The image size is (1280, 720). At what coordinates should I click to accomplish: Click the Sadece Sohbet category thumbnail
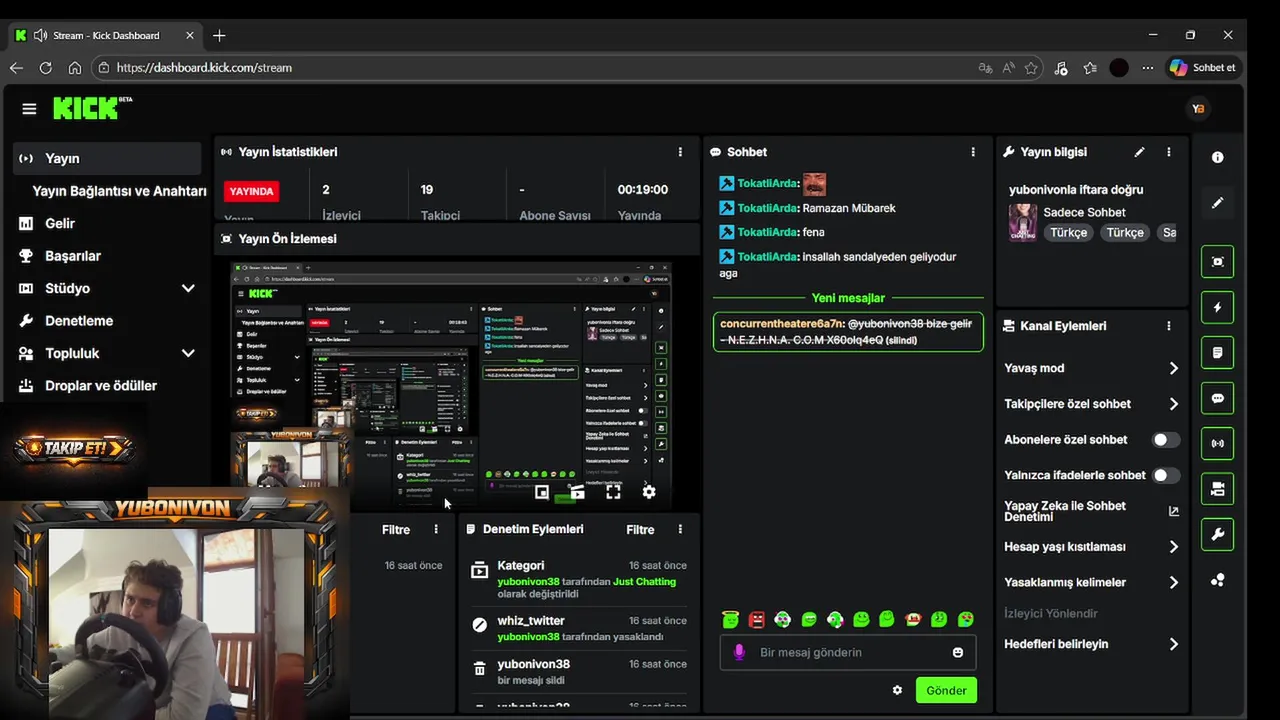tap(1022, 222)
